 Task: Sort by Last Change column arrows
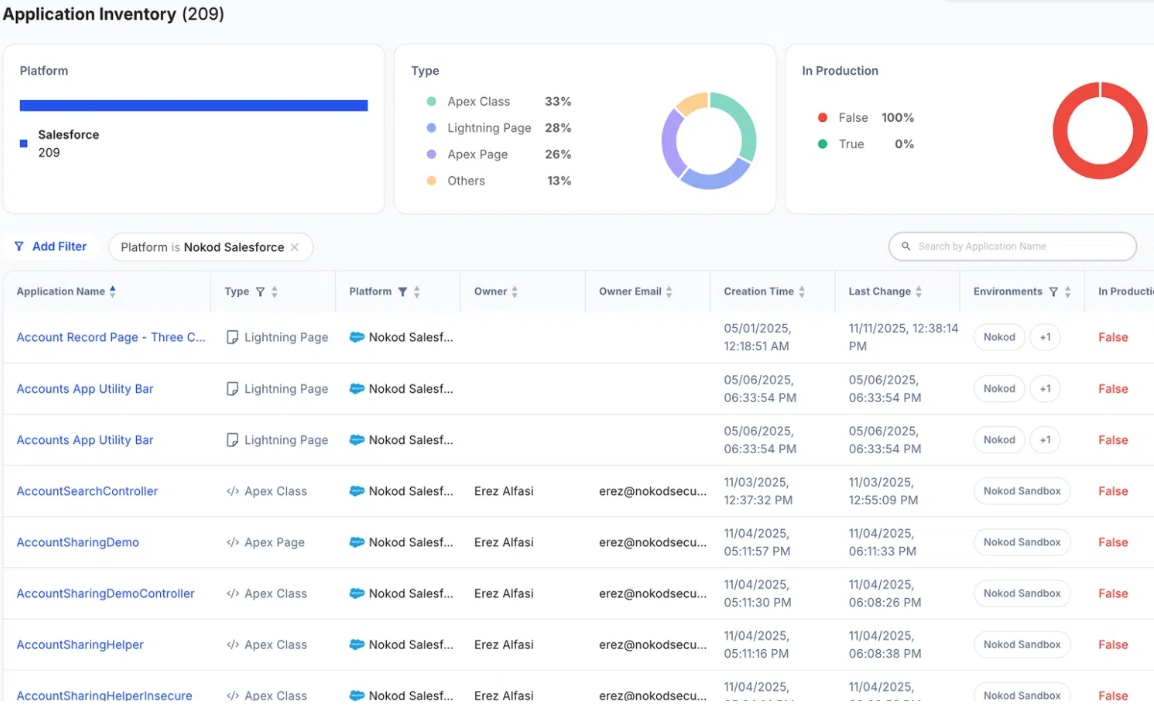[x=918, y=292]
